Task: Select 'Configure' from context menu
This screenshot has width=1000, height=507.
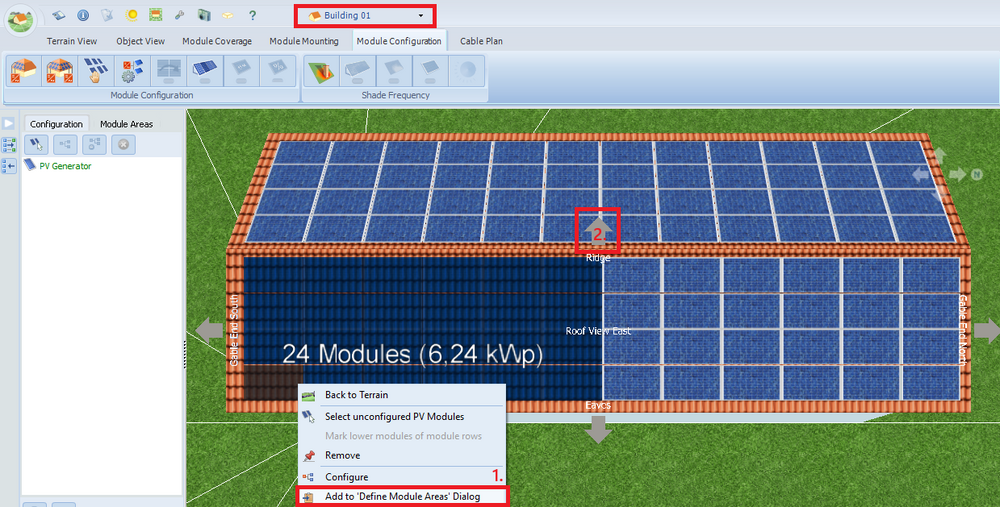Action: [x=346, y=477]
